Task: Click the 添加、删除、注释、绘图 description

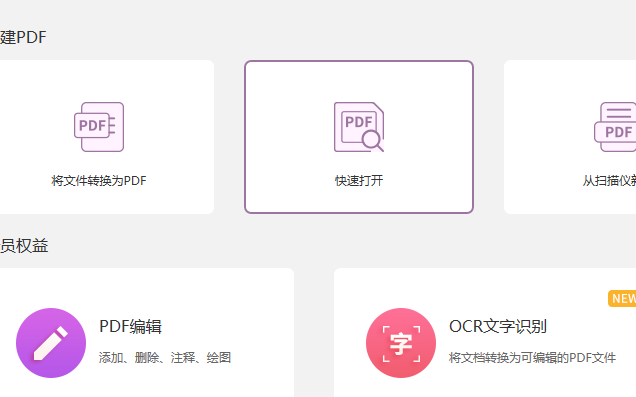Action: click(165, 358)
